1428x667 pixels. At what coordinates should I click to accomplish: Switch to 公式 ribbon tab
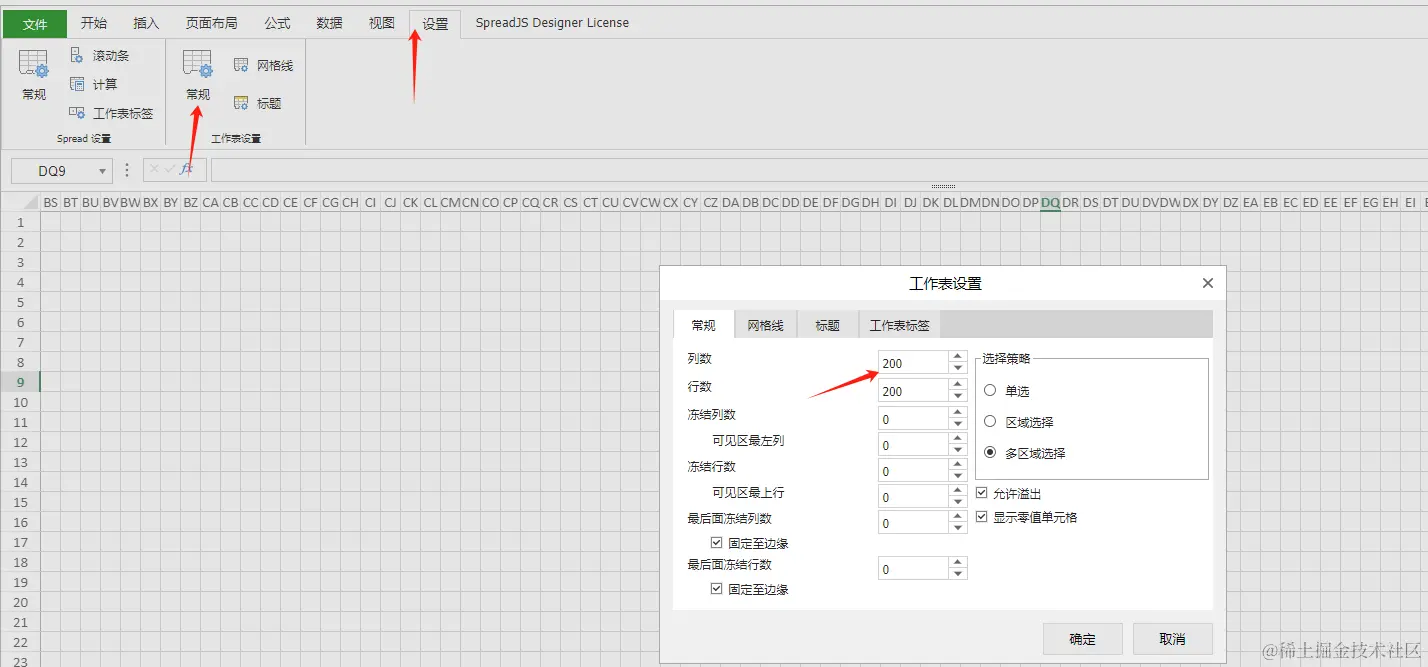(277, 23)
